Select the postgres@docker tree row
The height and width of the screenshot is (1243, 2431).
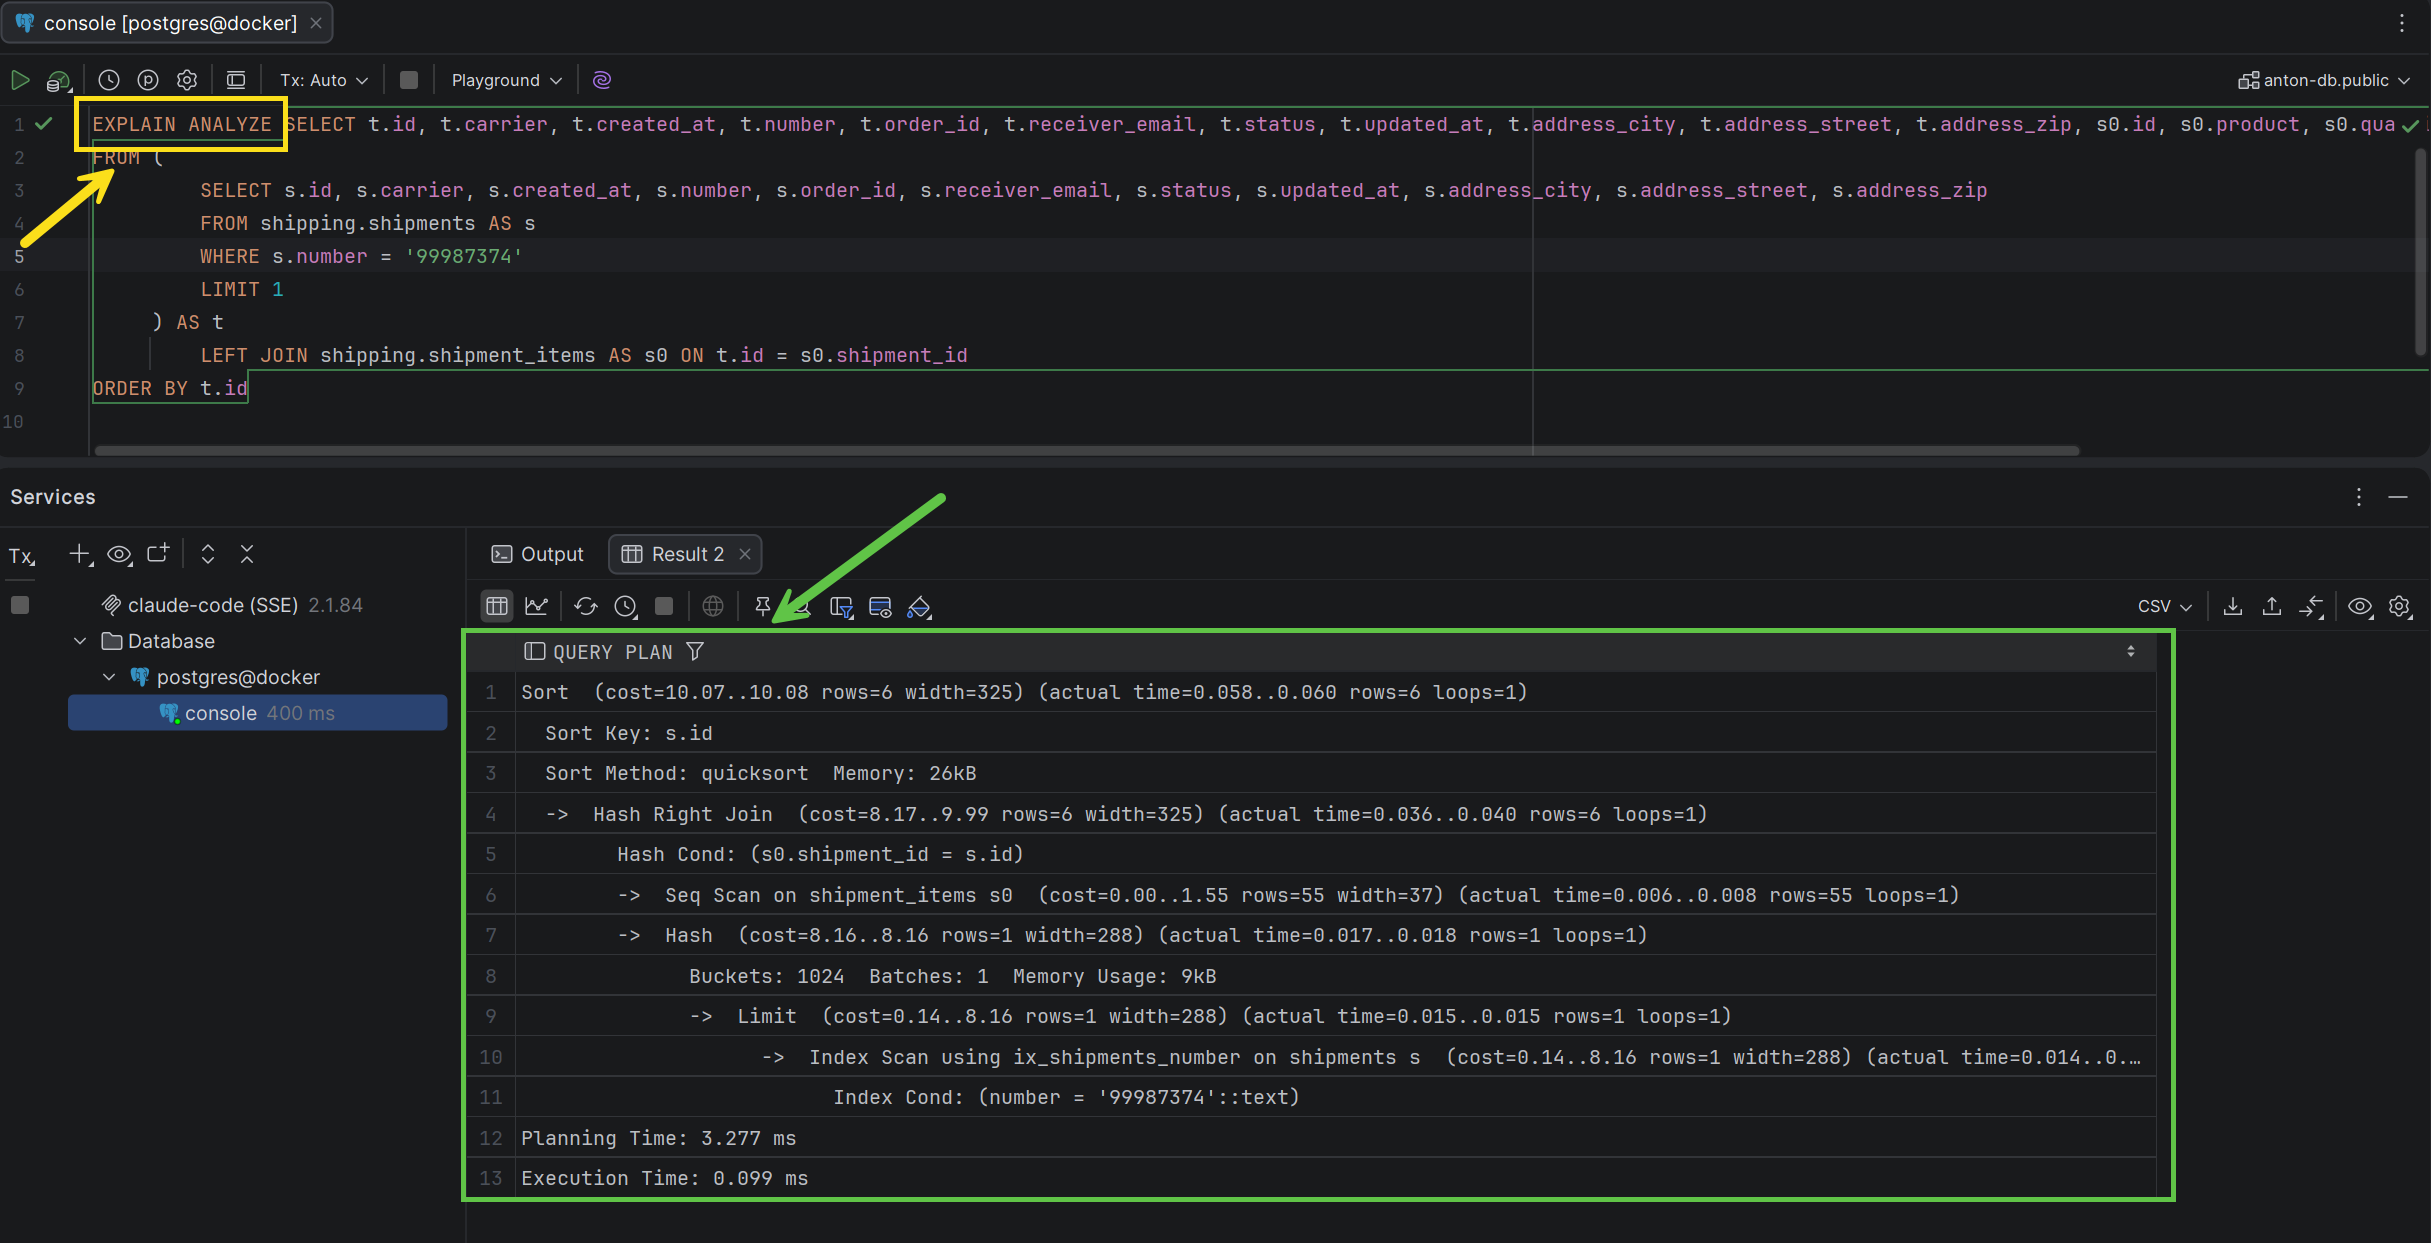point(238,677)
